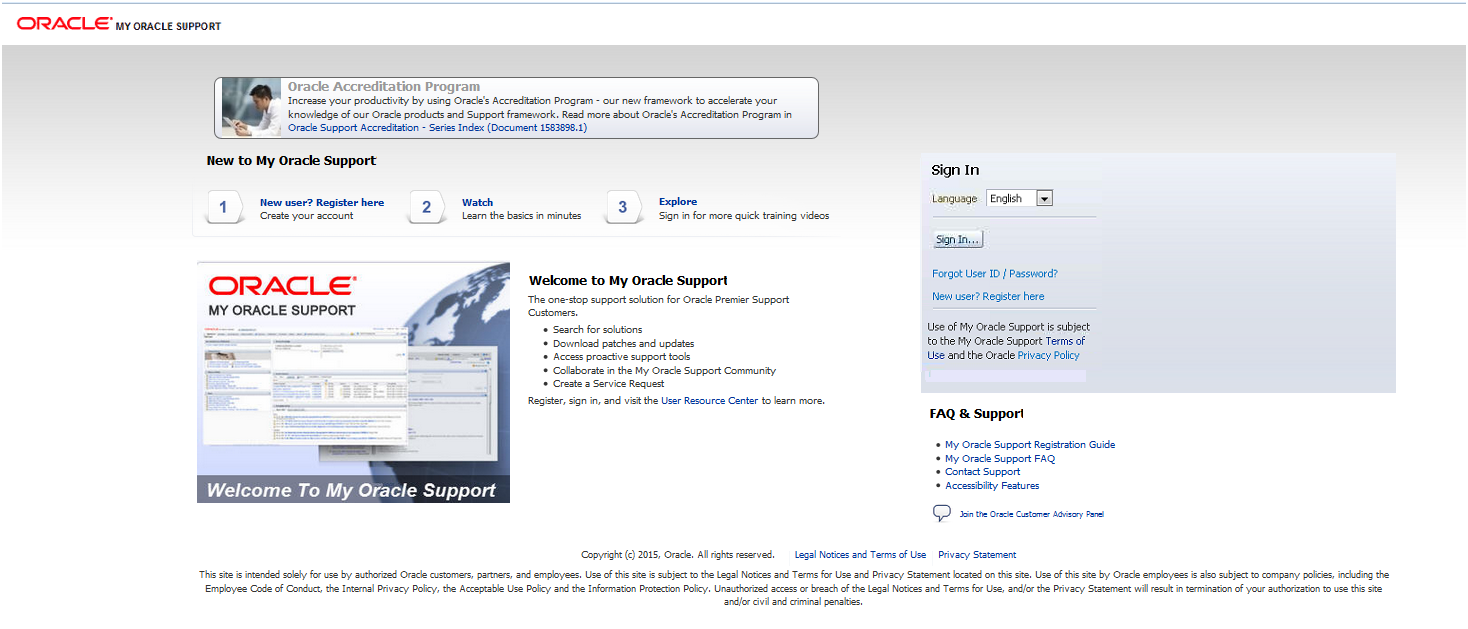Viewport: 1468px width, 629px height.
Task: Click New user? Register here step 1 link
Action: tap(322, 202)
